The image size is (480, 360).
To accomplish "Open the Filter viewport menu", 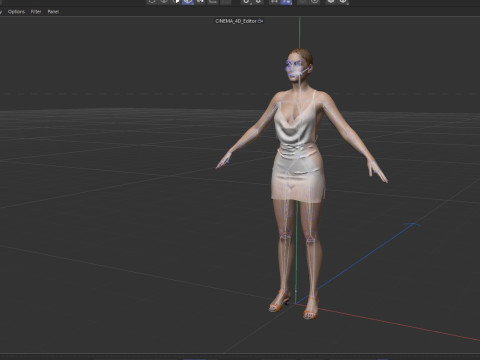I will pos(36,12).
